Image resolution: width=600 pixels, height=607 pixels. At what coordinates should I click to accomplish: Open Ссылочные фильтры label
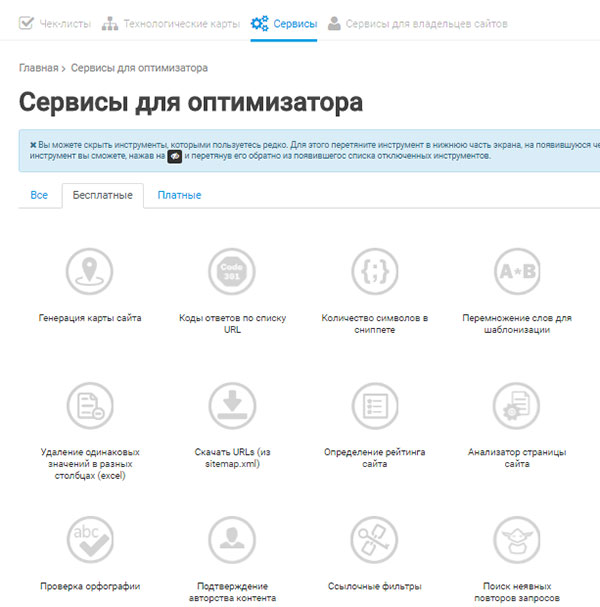[375, 586]
